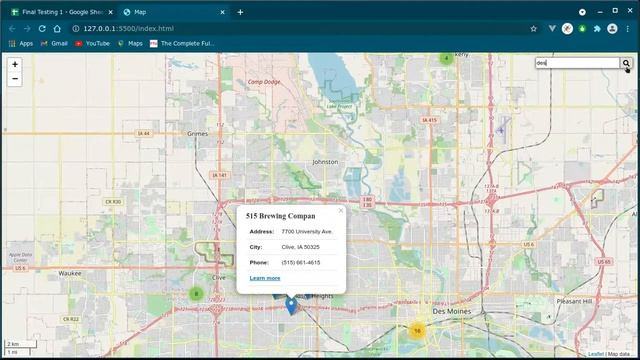The height and width of the screenshot is (360, 640).
Task: Open the browser home page
Action: pos(57,29)
